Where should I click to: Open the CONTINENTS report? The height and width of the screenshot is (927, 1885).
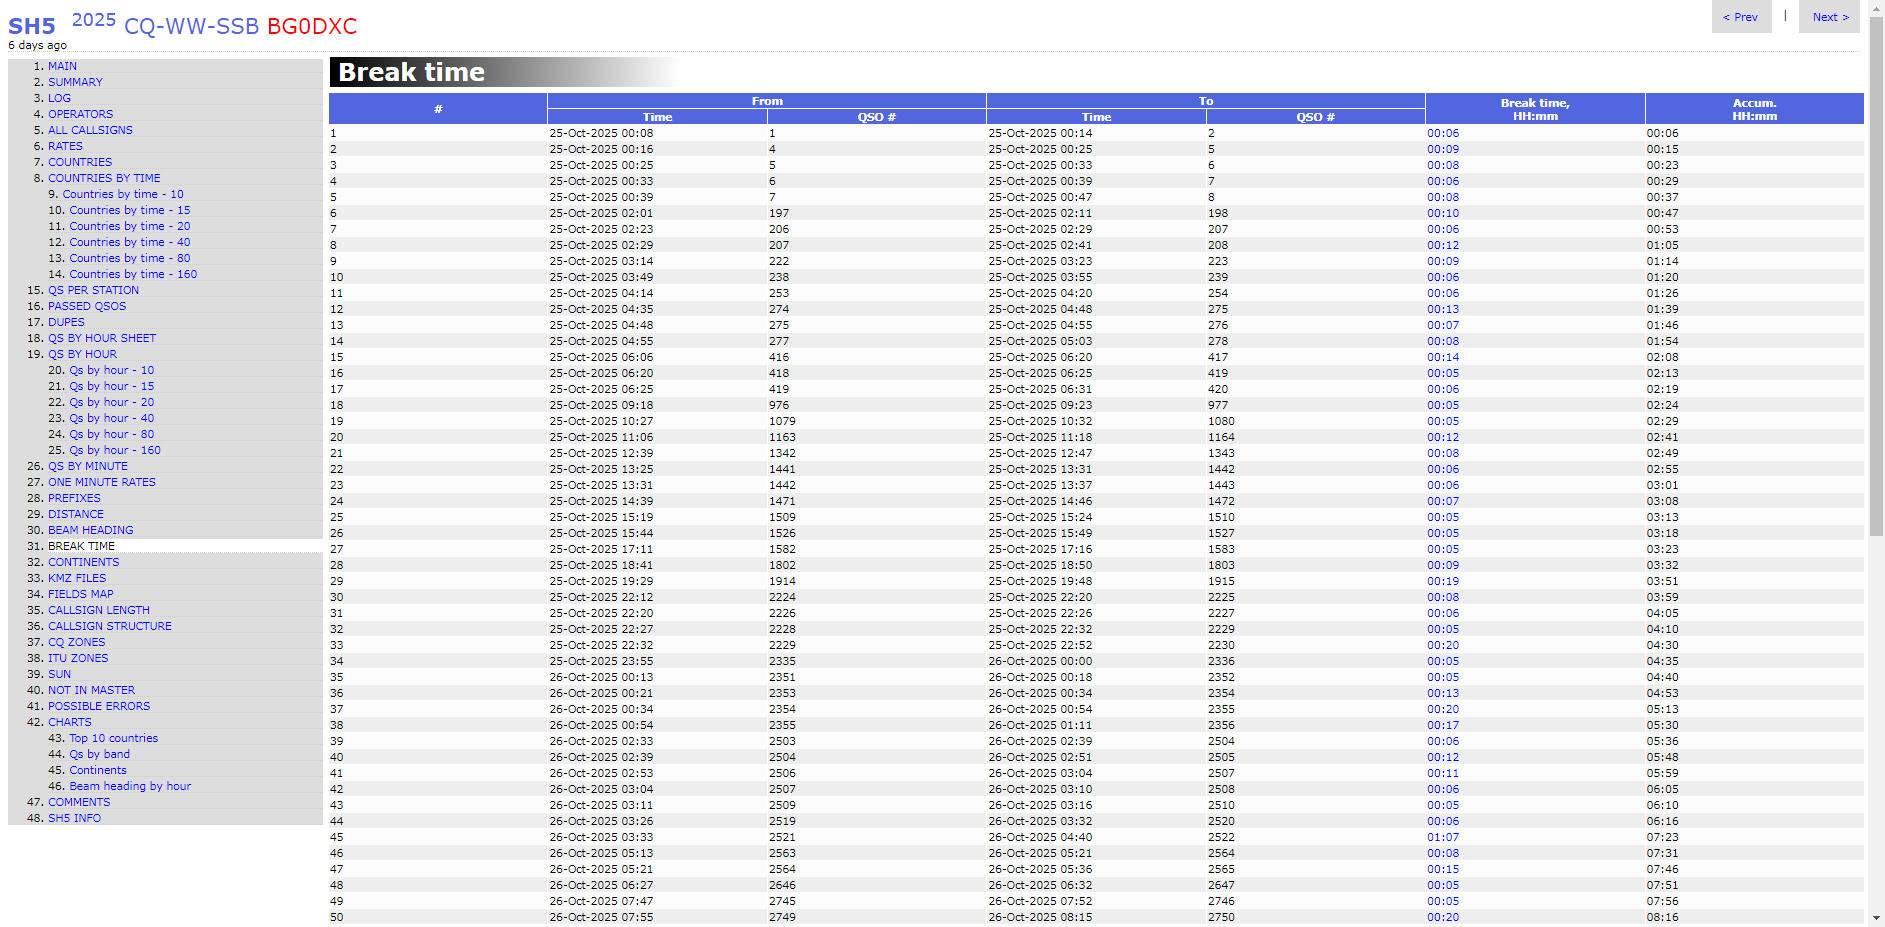tap(83, 562)
